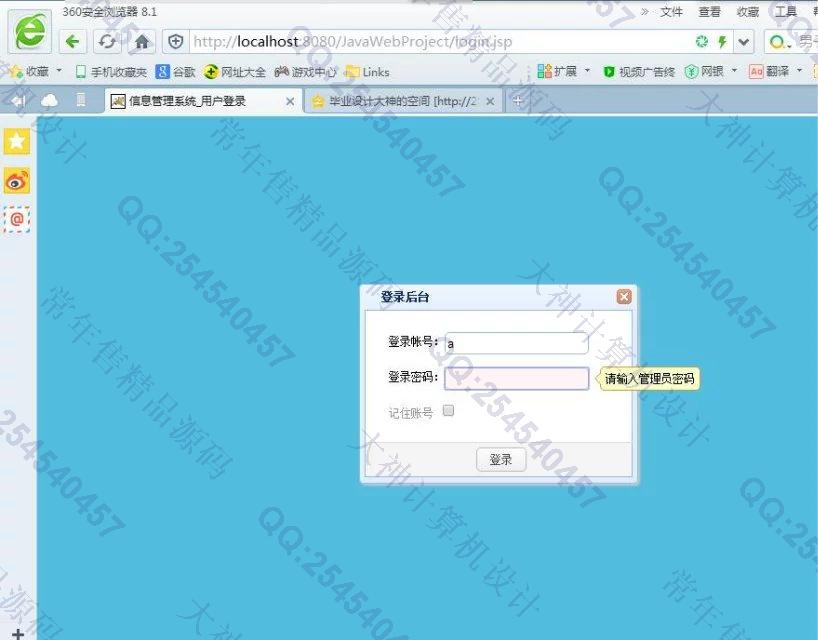Click the 收藏 favorites star button
This screenshot has height=640, width=818.
[29, 71]
